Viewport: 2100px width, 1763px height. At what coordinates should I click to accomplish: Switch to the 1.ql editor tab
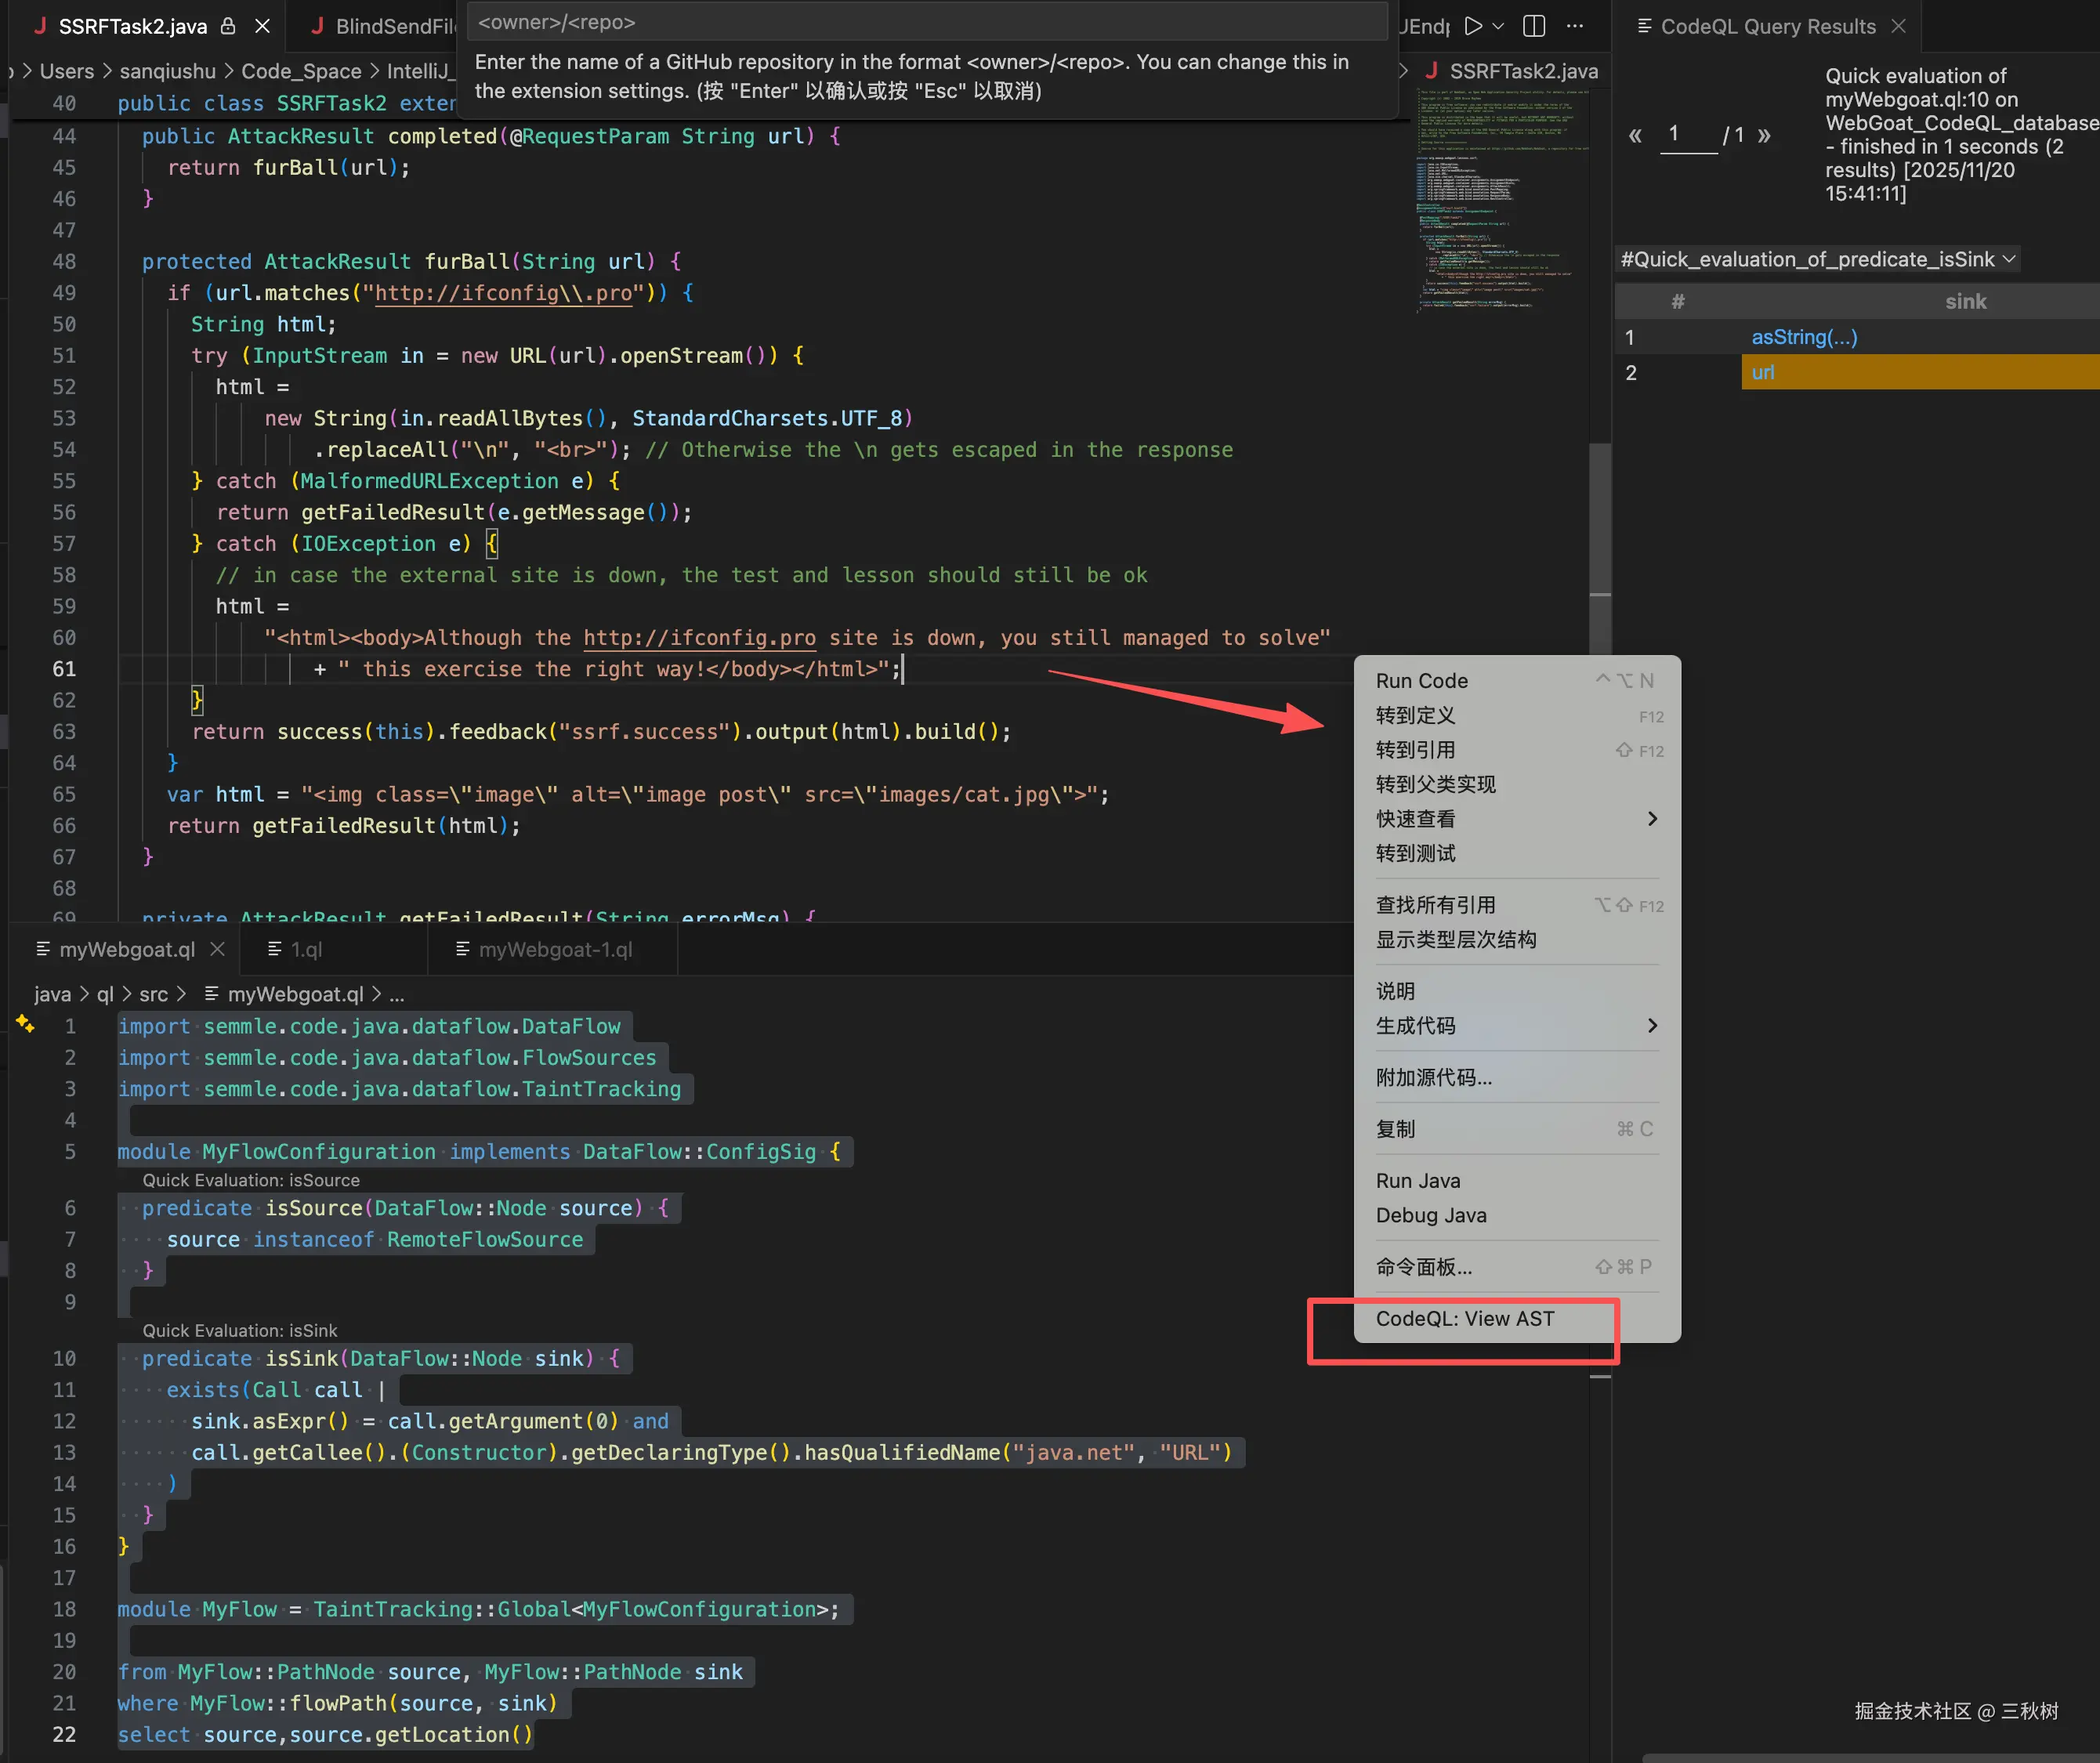click(x=307, y=949)
